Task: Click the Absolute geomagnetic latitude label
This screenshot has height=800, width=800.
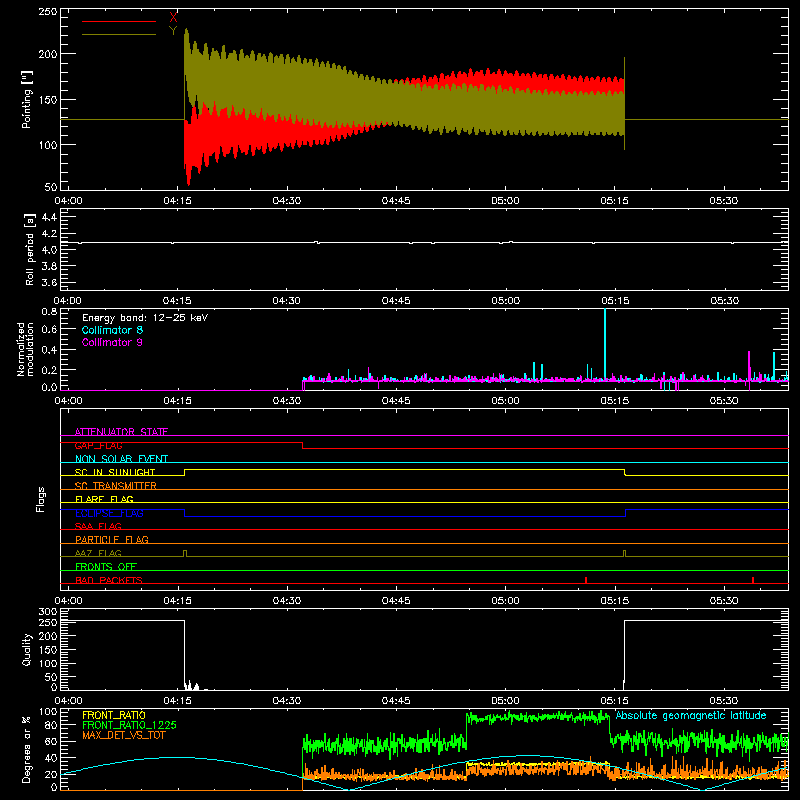Action: click(691, 715)
